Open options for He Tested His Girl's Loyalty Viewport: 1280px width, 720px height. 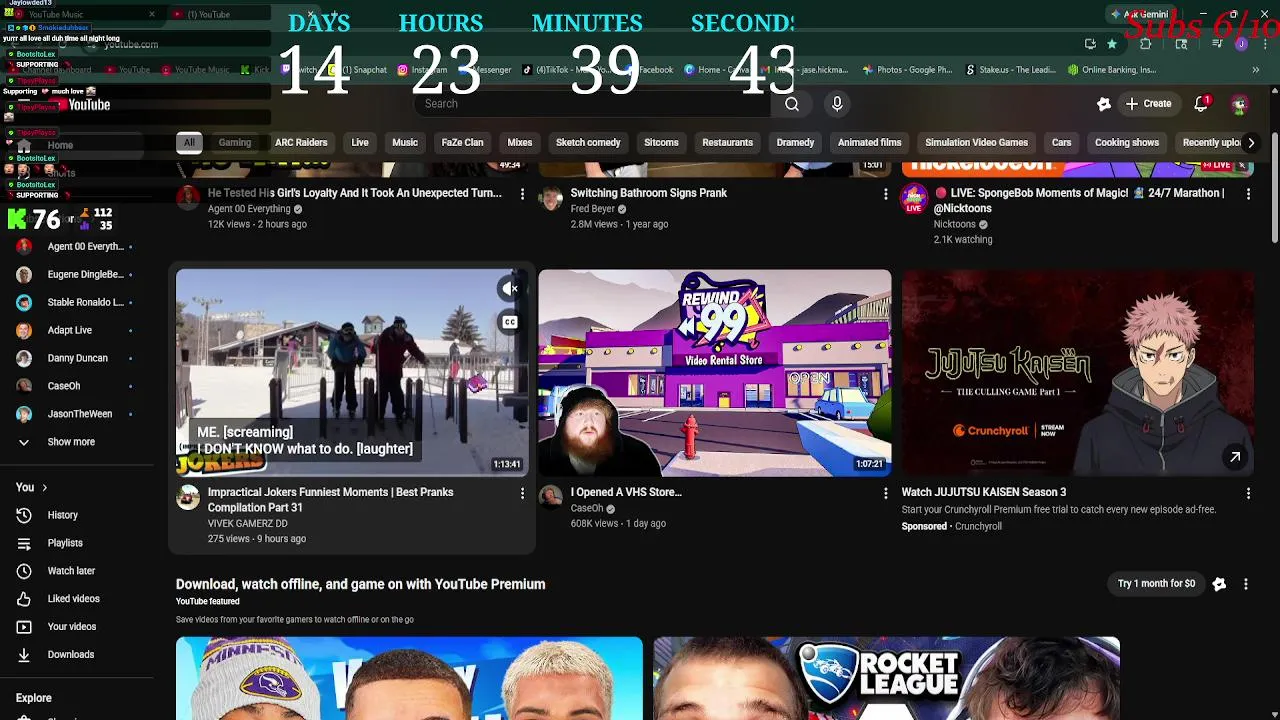pos(522,194)
